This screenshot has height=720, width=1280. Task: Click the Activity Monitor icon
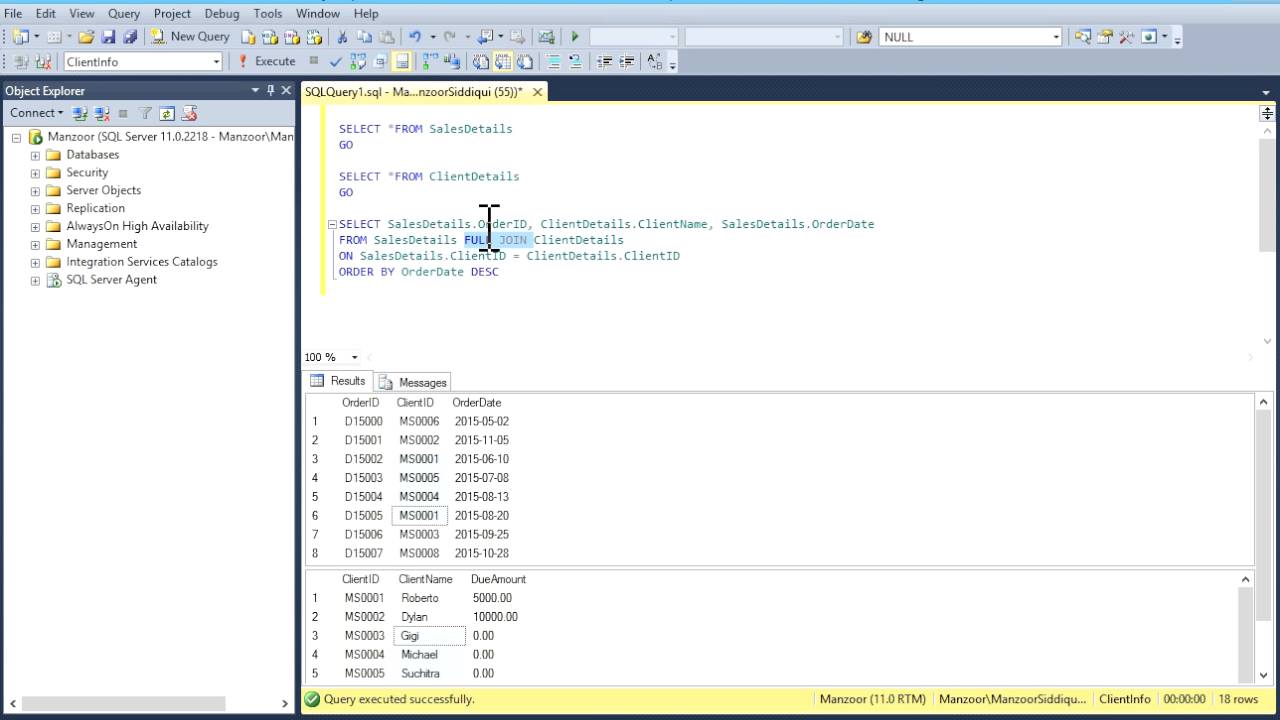[x=546, y=37]
